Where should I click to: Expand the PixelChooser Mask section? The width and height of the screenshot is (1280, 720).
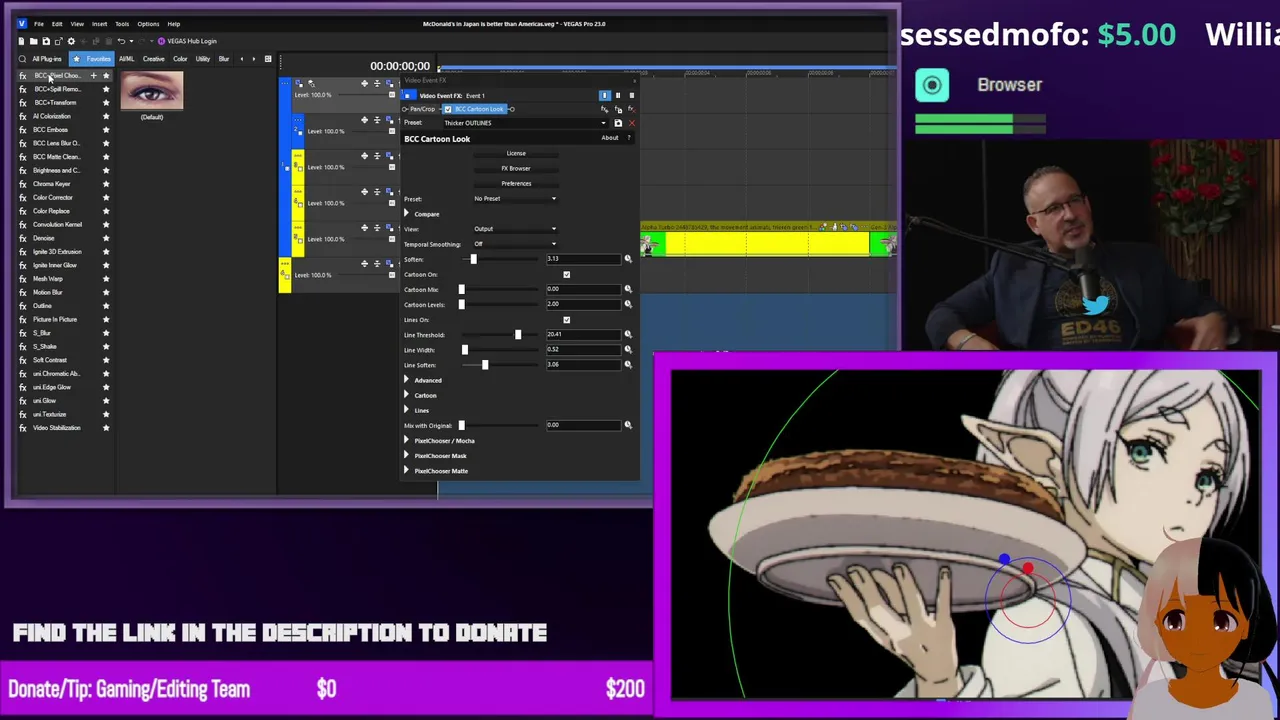point(407,455)
